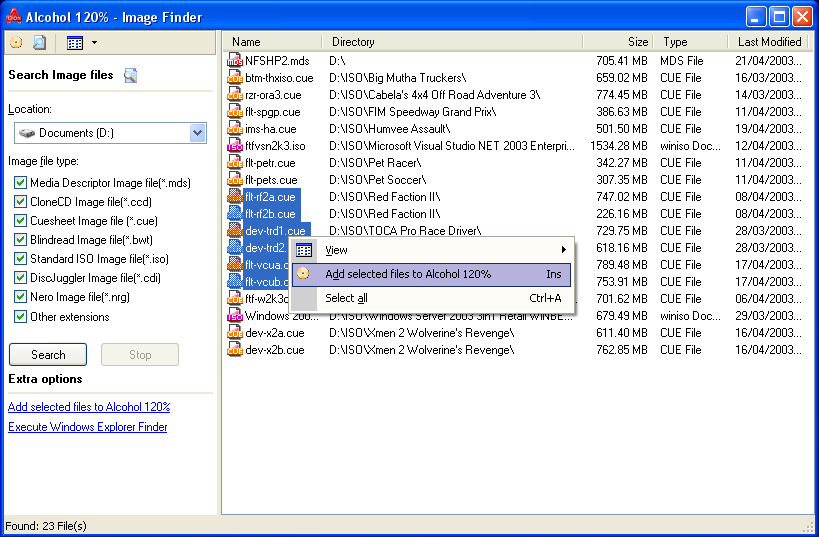The height and width of the screenshot is (537, 819).
Task: Click the icon of selected flt-rf2a.cue
Action: point(235,196)
